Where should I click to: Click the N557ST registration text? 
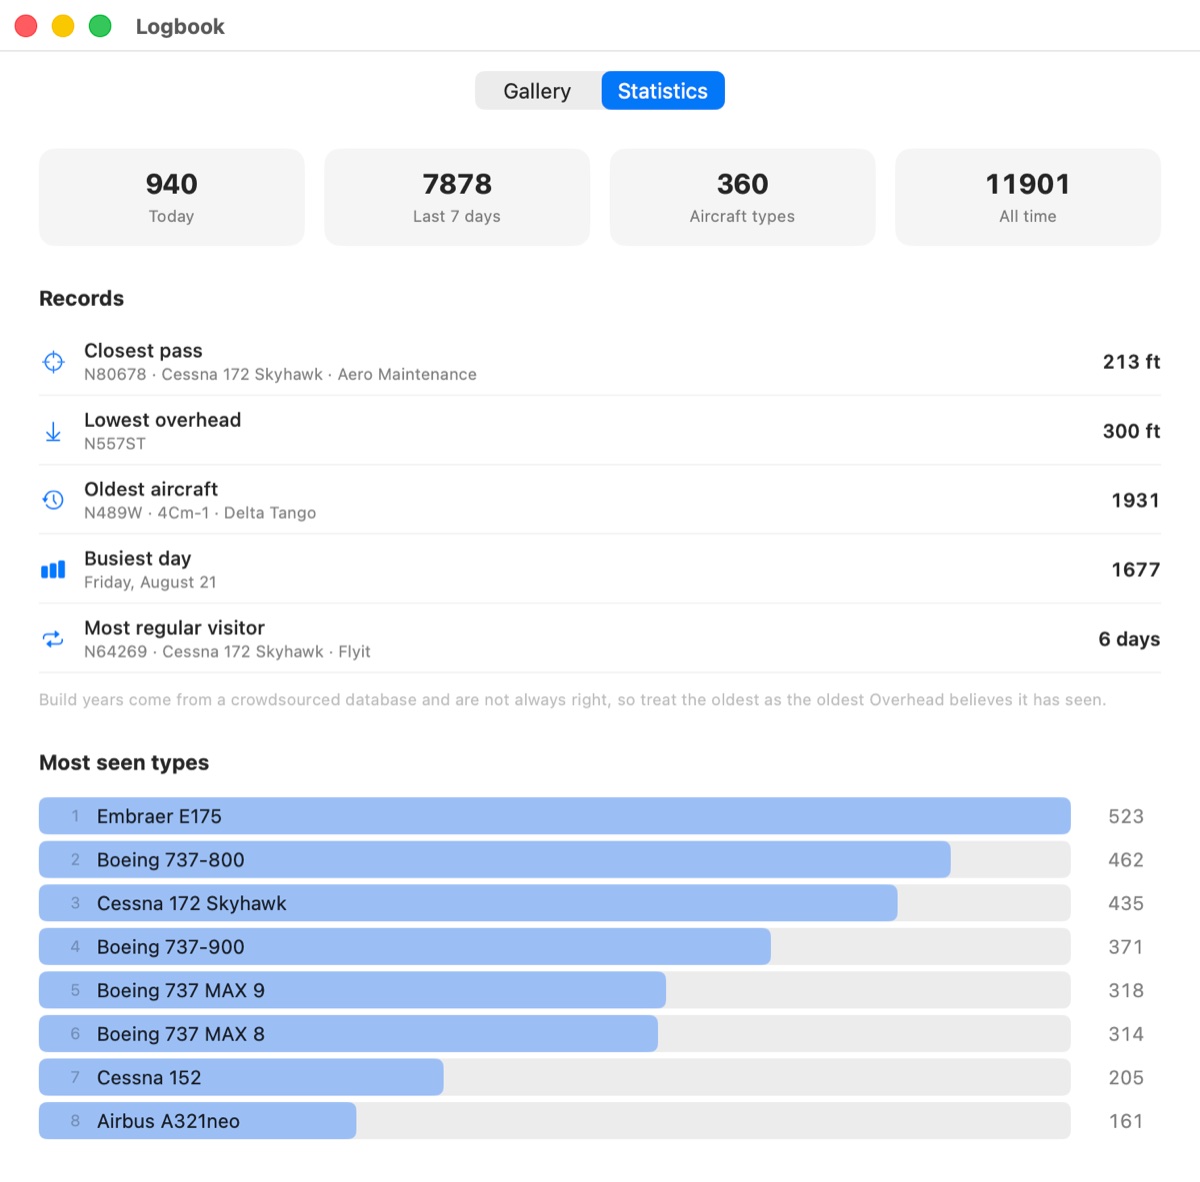click(115, 444)
